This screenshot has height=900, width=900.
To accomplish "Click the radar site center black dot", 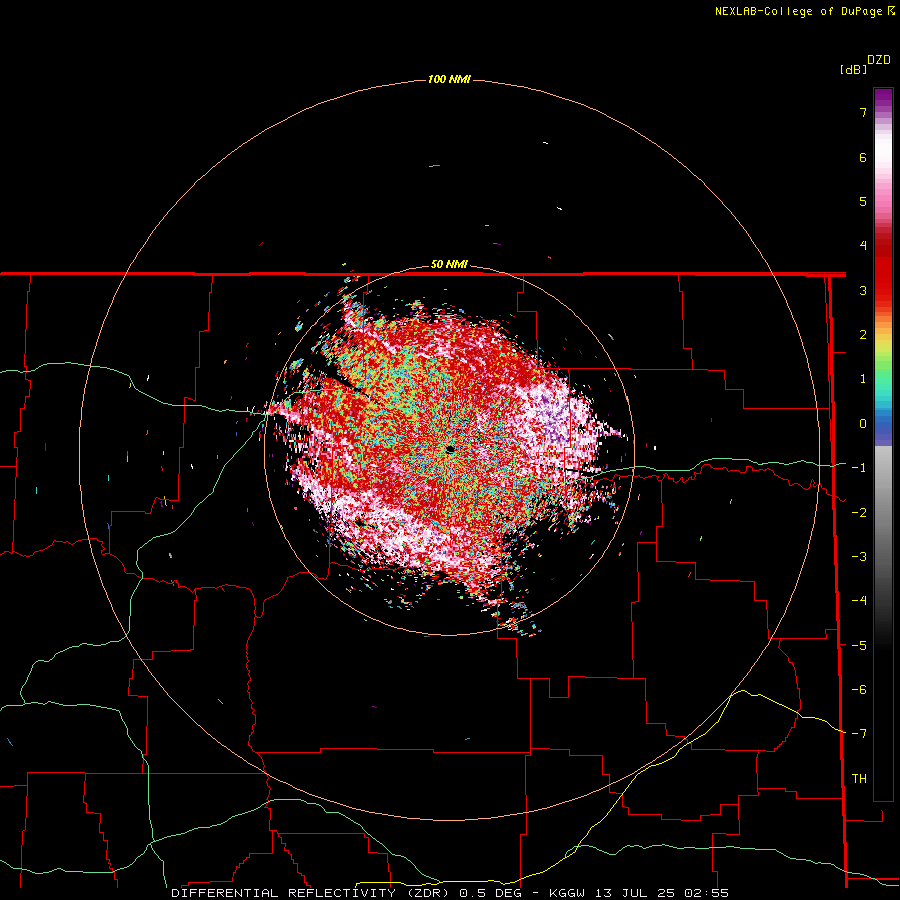I will (x=450, y=449).
